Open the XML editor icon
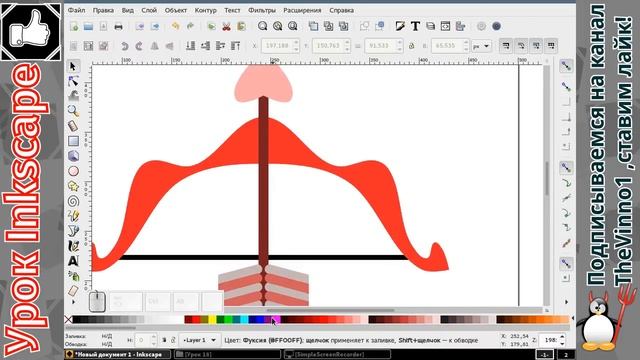Screen dimensions: 640x360 pyautogui.click(x=445, y=27)
